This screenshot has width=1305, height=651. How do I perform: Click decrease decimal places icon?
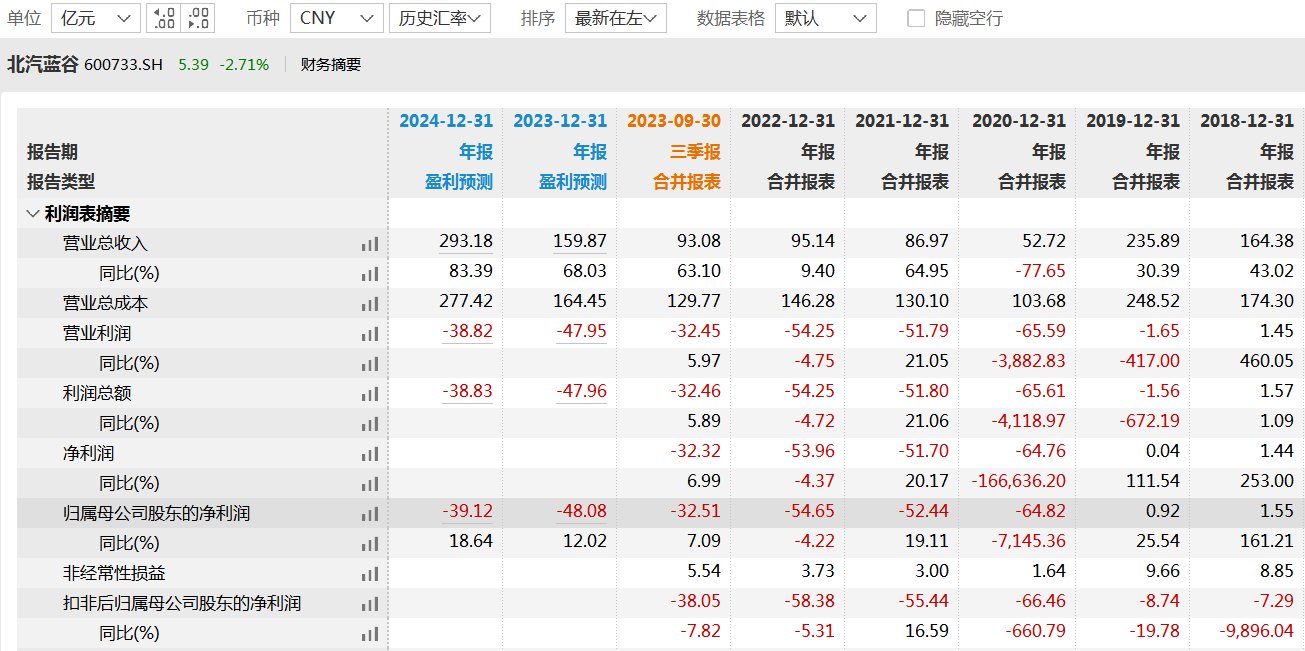click(x=199, y=18)
